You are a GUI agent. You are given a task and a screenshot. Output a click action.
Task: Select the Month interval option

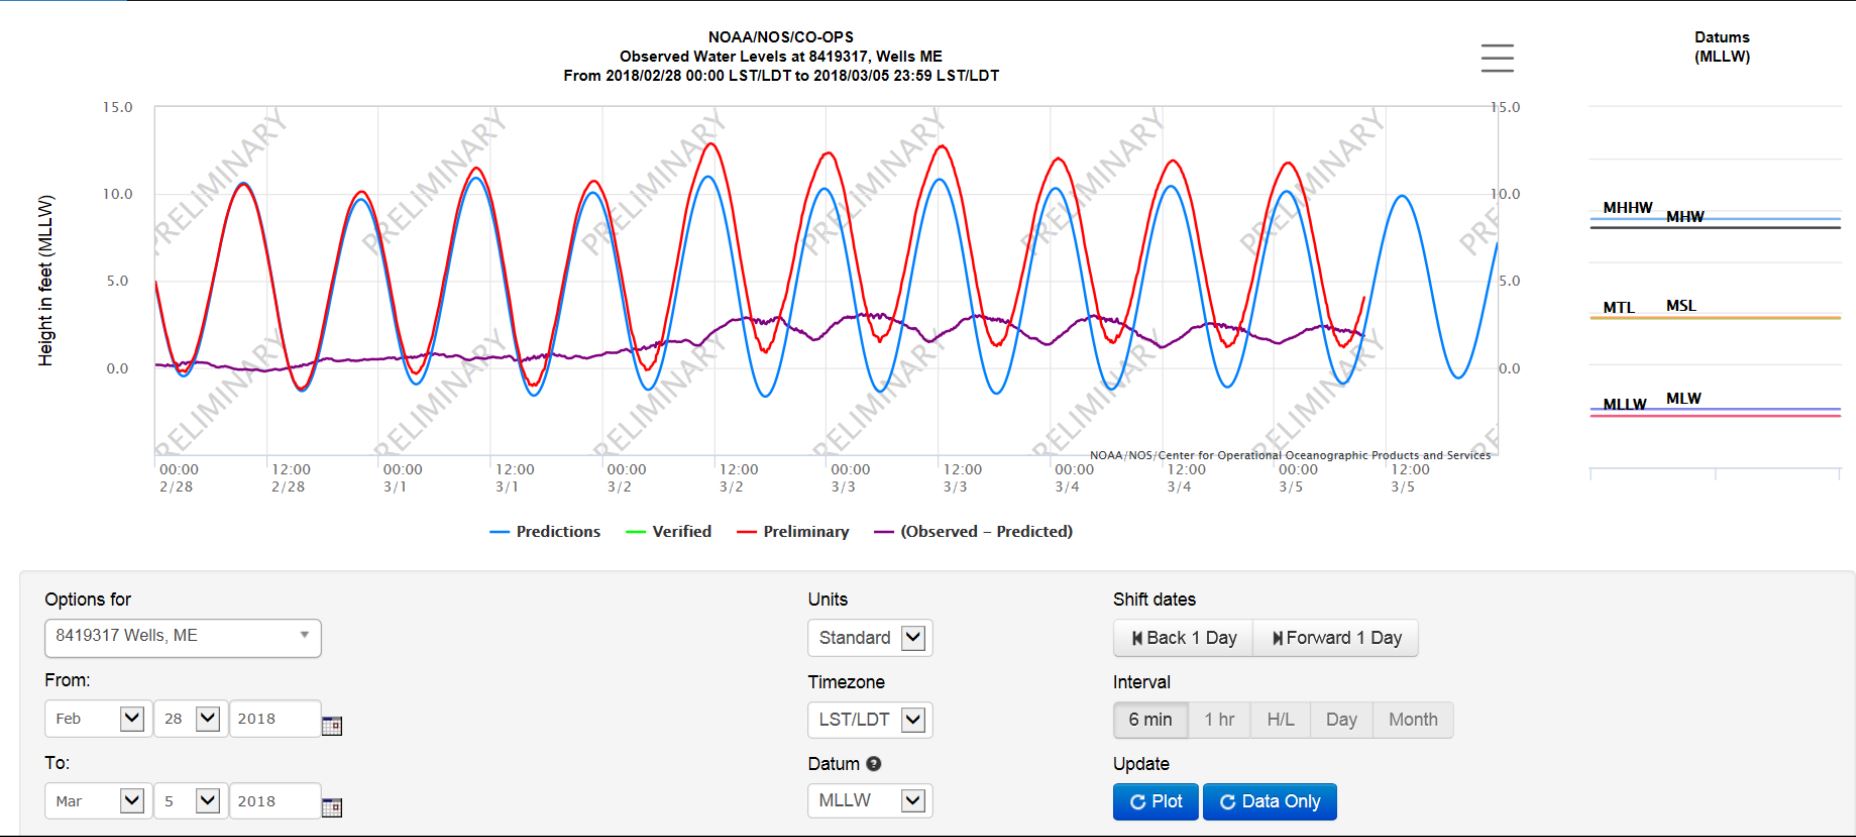tap(1412, 720)
